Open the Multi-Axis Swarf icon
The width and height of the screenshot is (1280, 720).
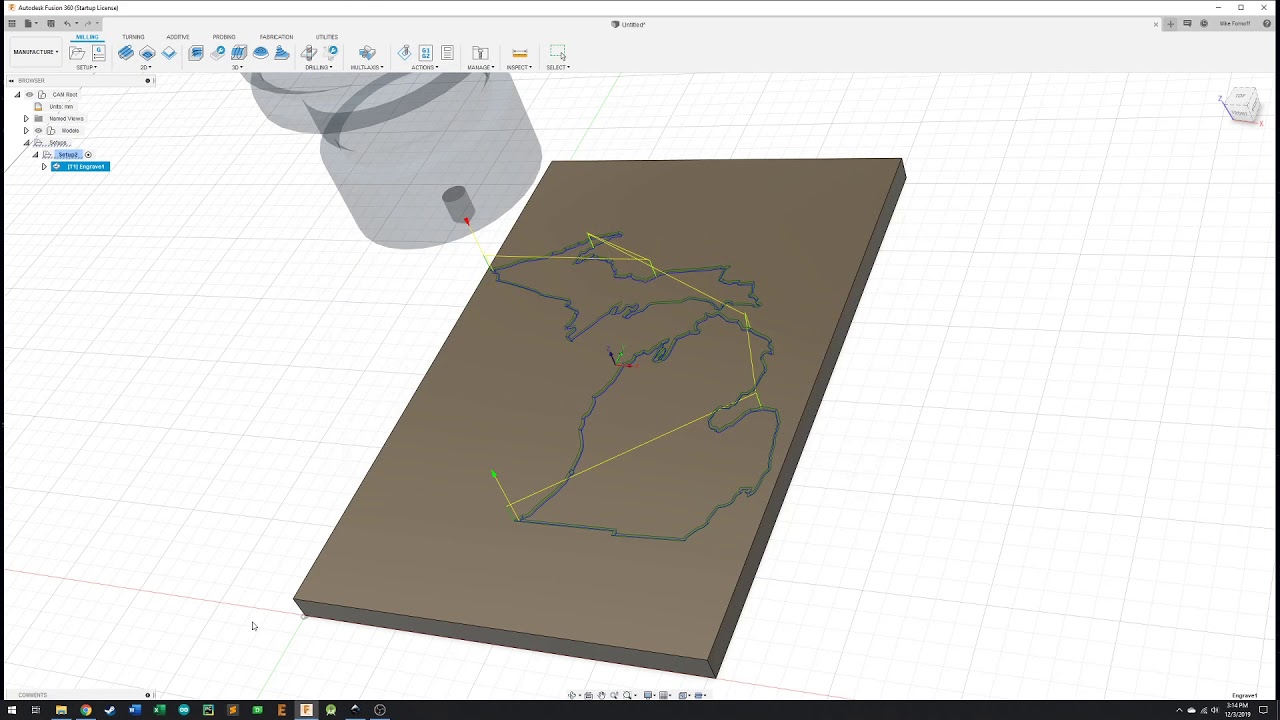[367, 53]
